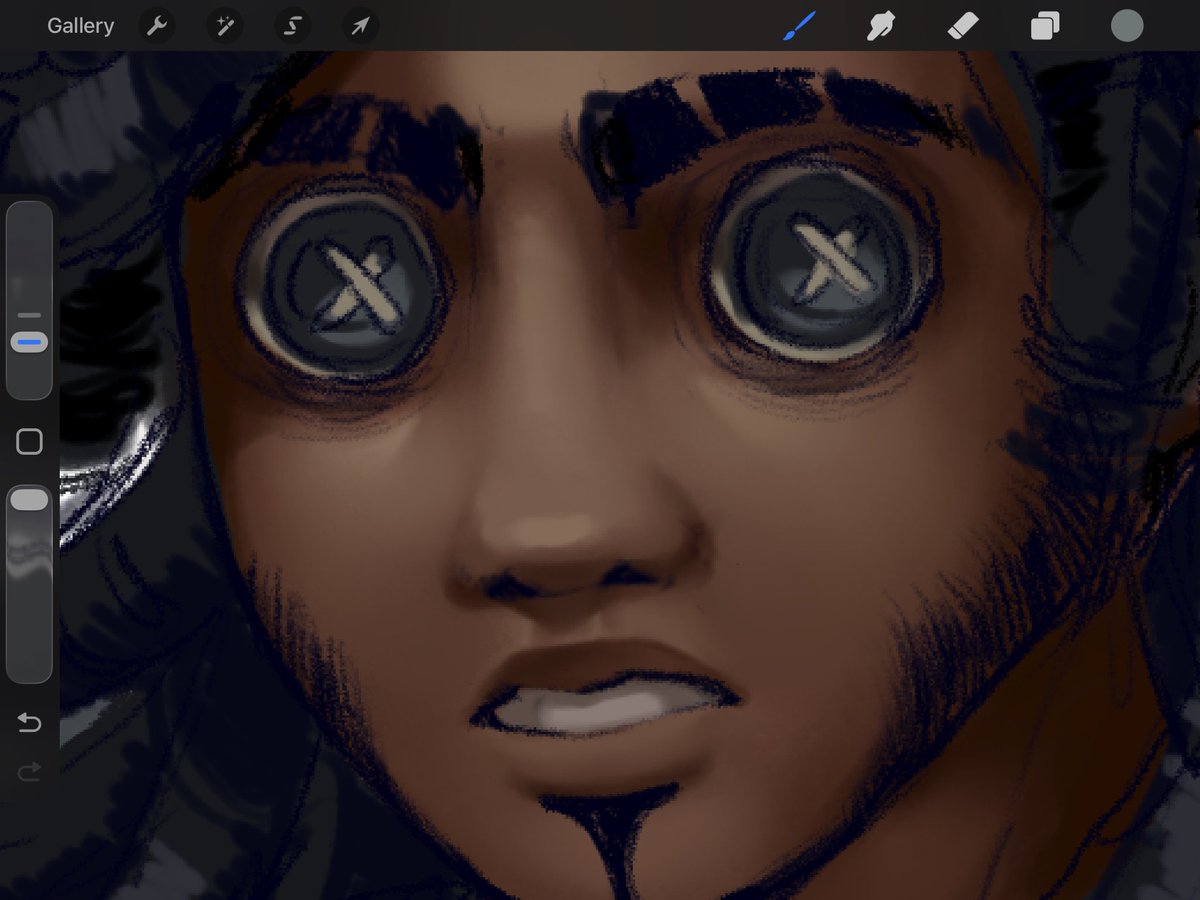Select the Brush tool
Image resolution: width=1200 pixels, height=900 pixels.
pos(799,26)
